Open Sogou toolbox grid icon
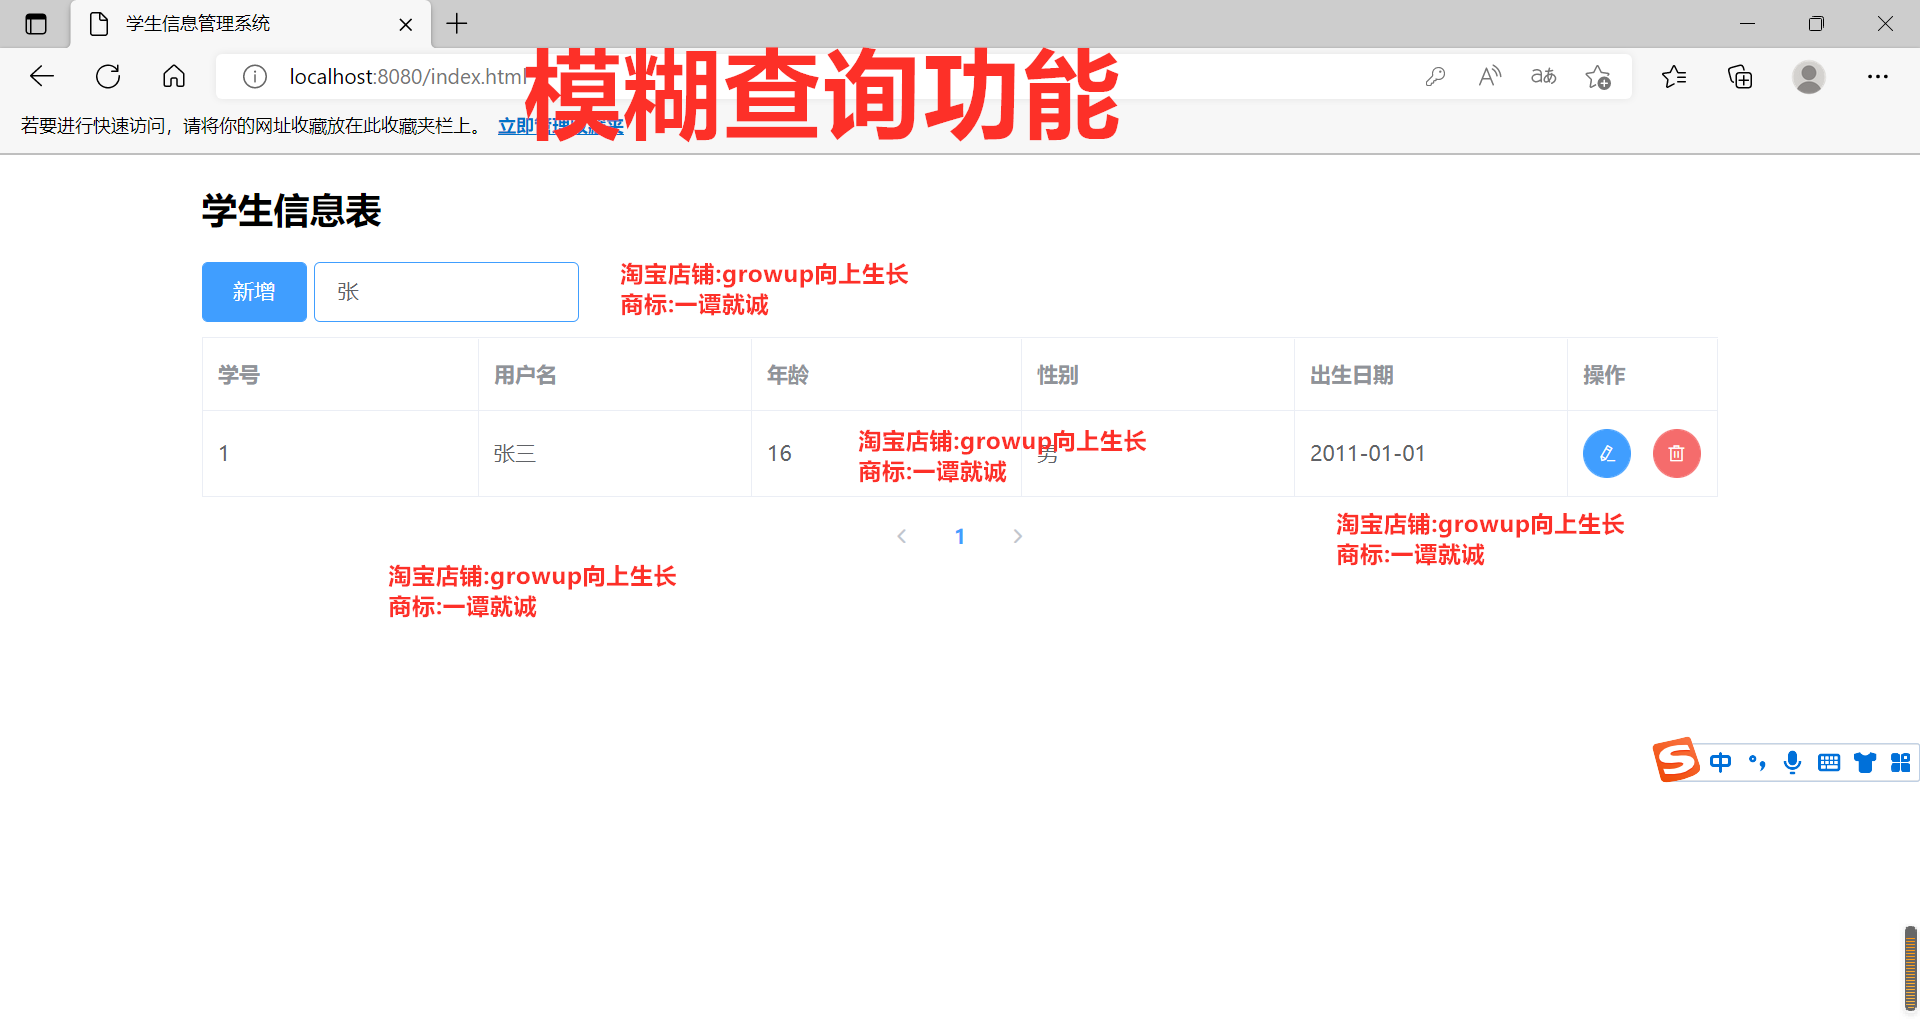 [1901, 763]
